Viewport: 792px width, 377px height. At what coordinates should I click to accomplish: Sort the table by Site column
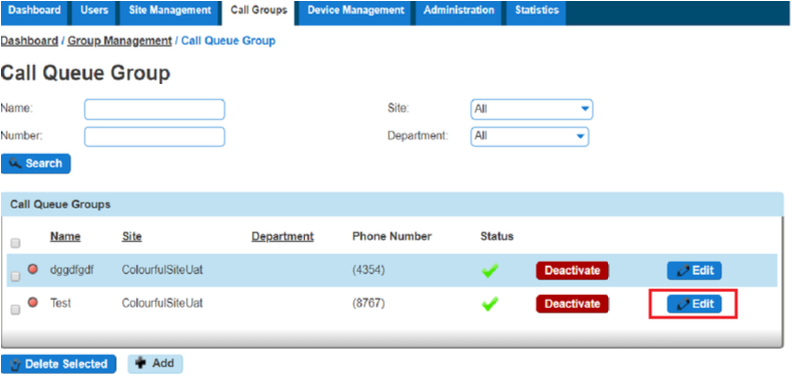pos(132,237)
